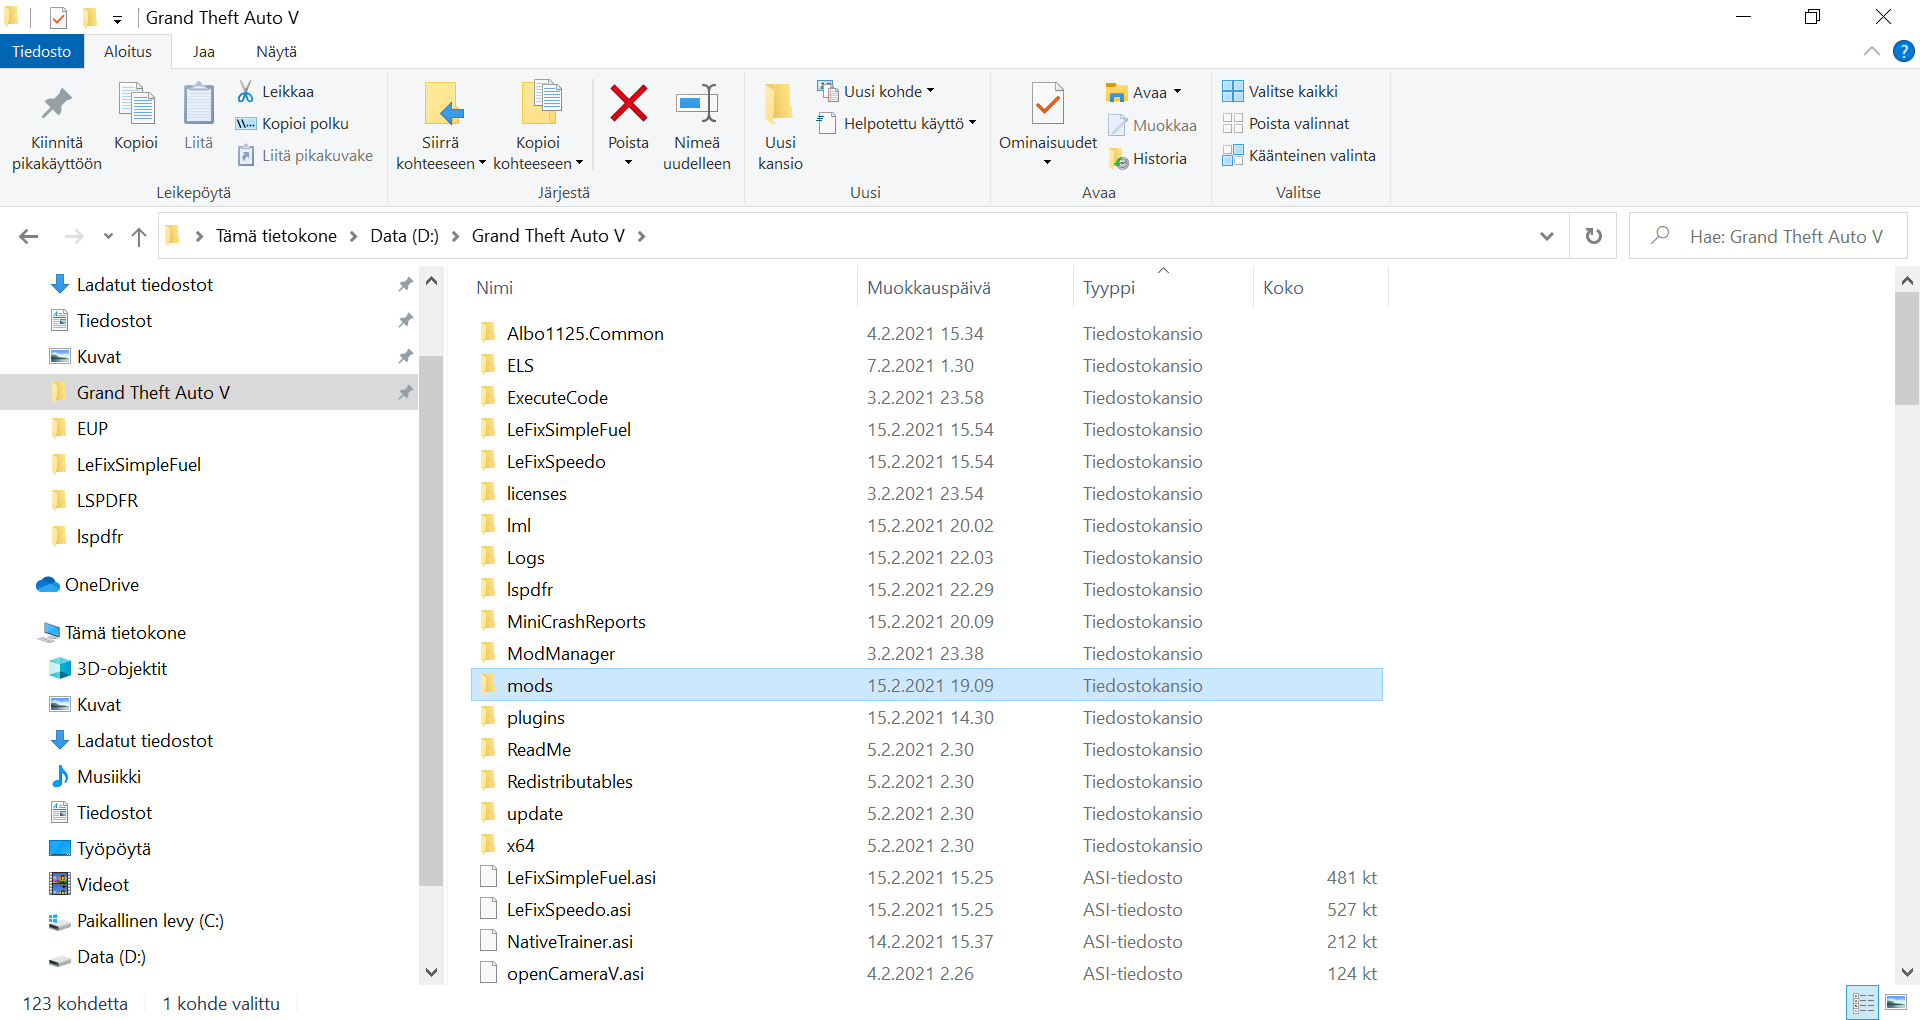
Task: Open Explorer help question mark
Action: [x=1904, y=51]
